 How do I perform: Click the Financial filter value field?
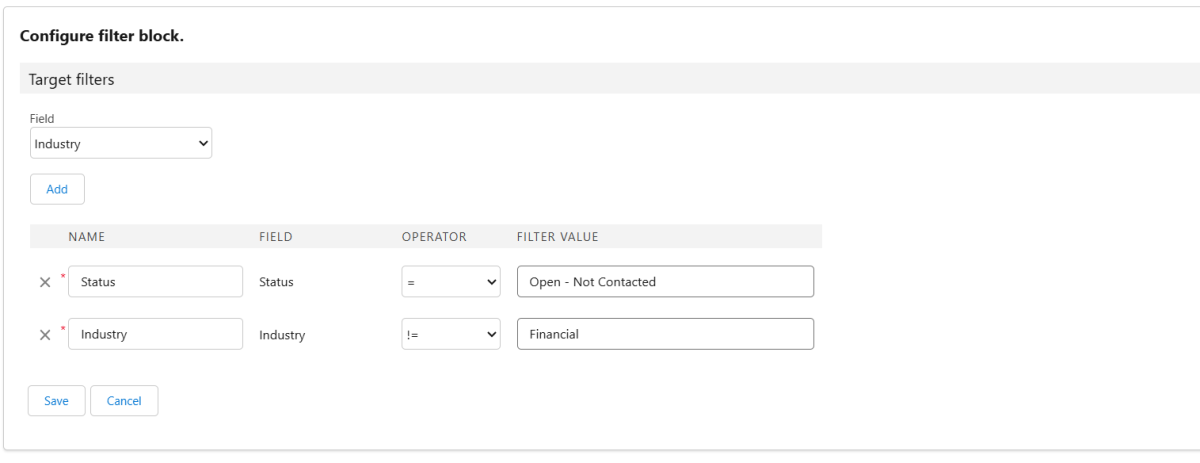(x=665, y=334)
